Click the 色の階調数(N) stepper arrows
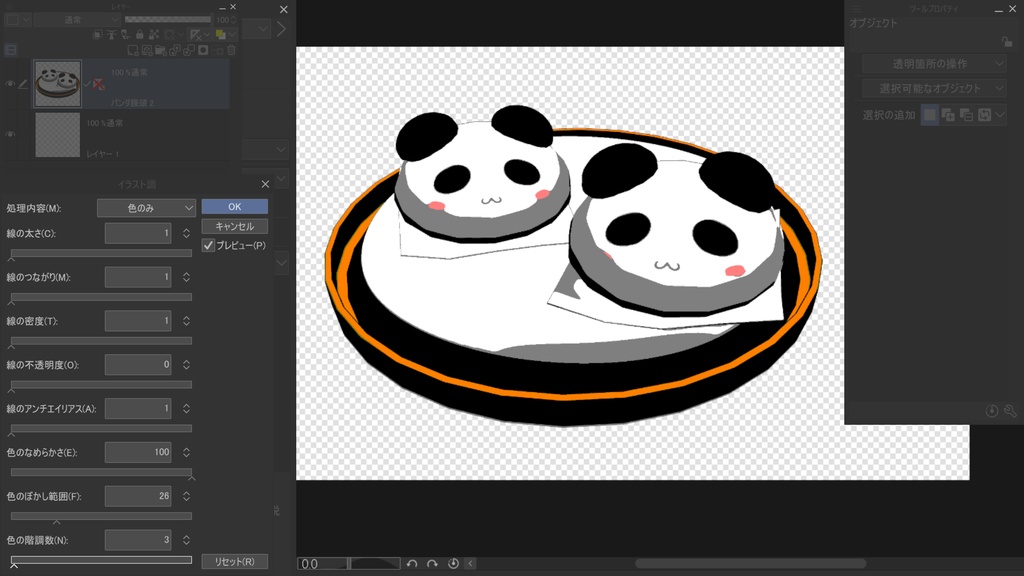This screenshot has height=576, width=1024. tap(186, 540)
